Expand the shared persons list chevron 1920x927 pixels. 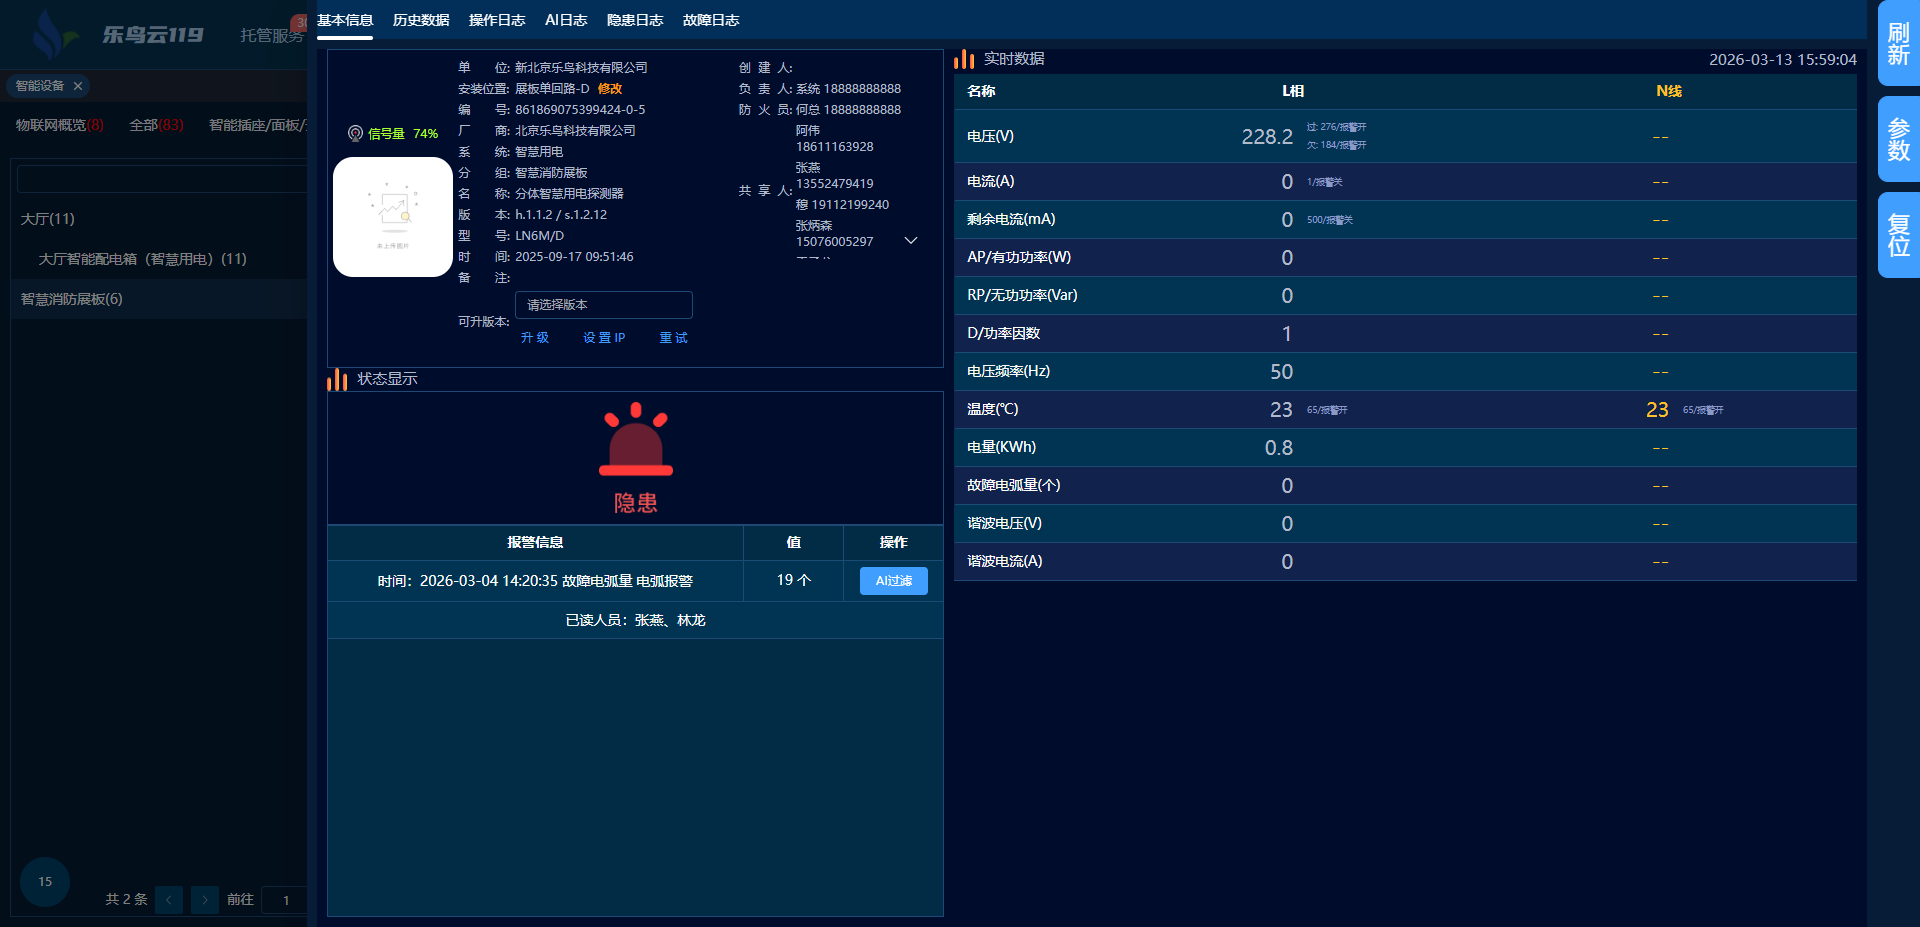point(911,241)
